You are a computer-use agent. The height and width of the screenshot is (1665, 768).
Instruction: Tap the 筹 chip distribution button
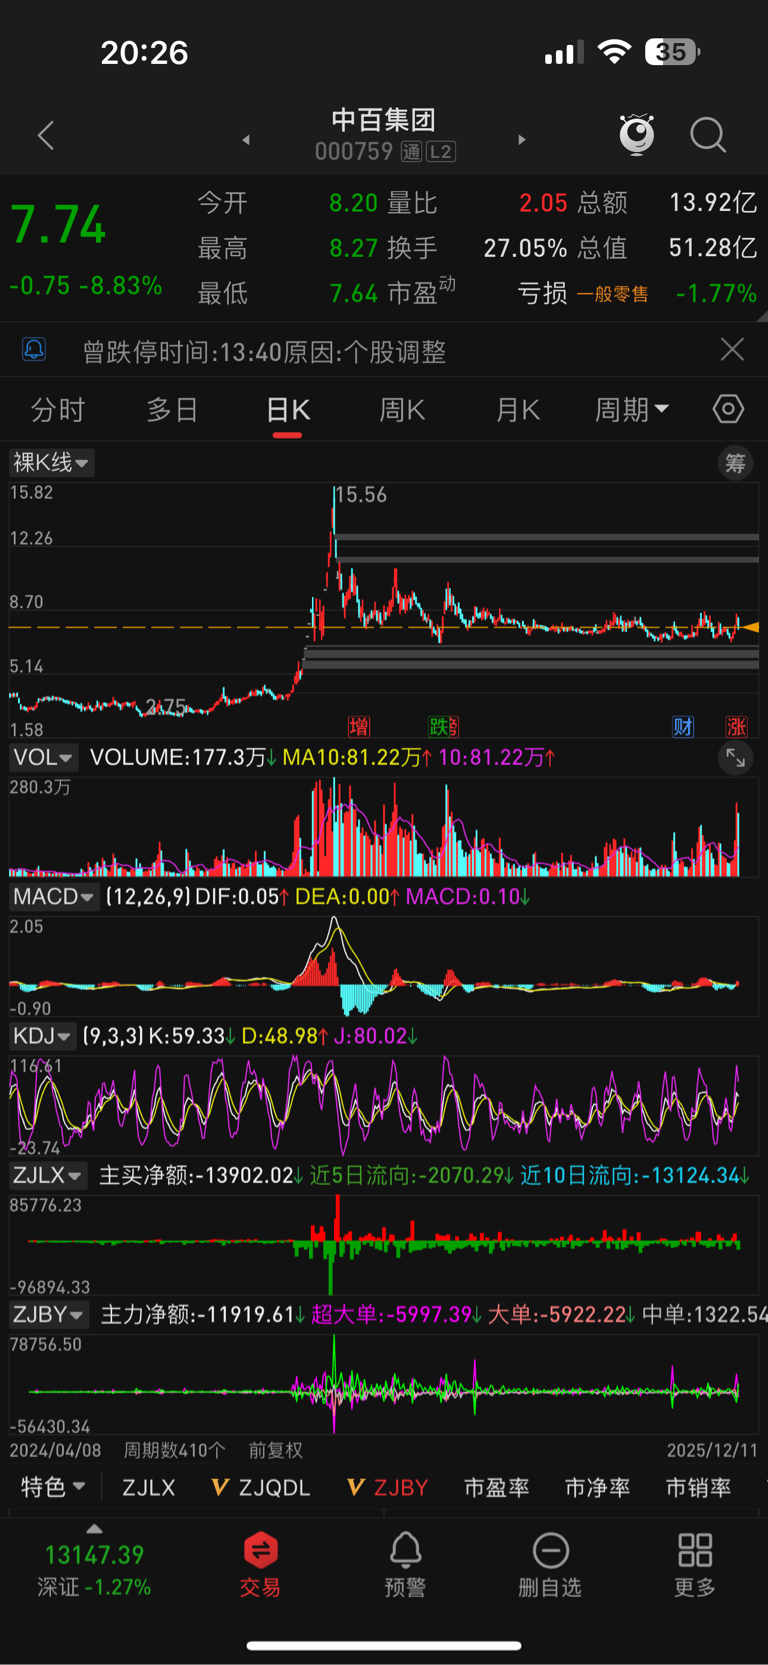click(735, 463)
